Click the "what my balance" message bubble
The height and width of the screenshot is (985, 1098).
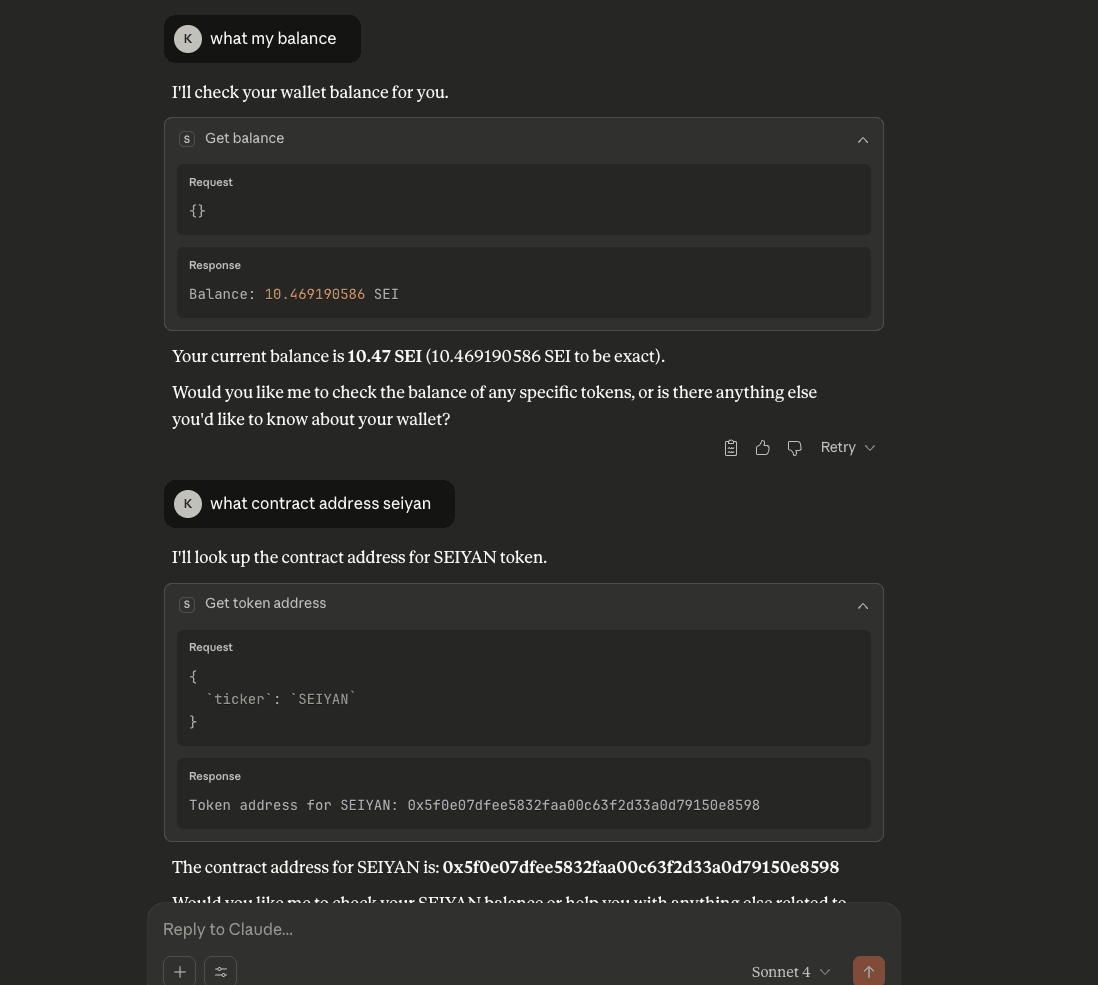point(273,39)
